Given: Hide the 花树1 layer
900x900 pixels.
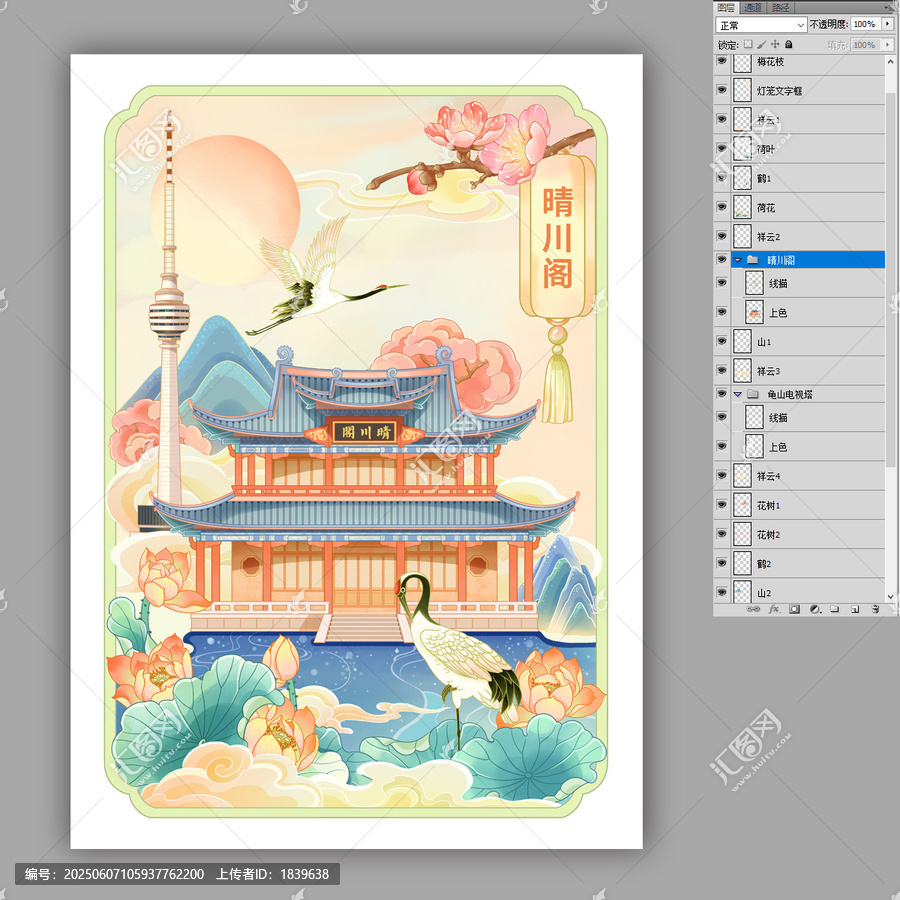Looking at the screenshot, I should [722, 505].
